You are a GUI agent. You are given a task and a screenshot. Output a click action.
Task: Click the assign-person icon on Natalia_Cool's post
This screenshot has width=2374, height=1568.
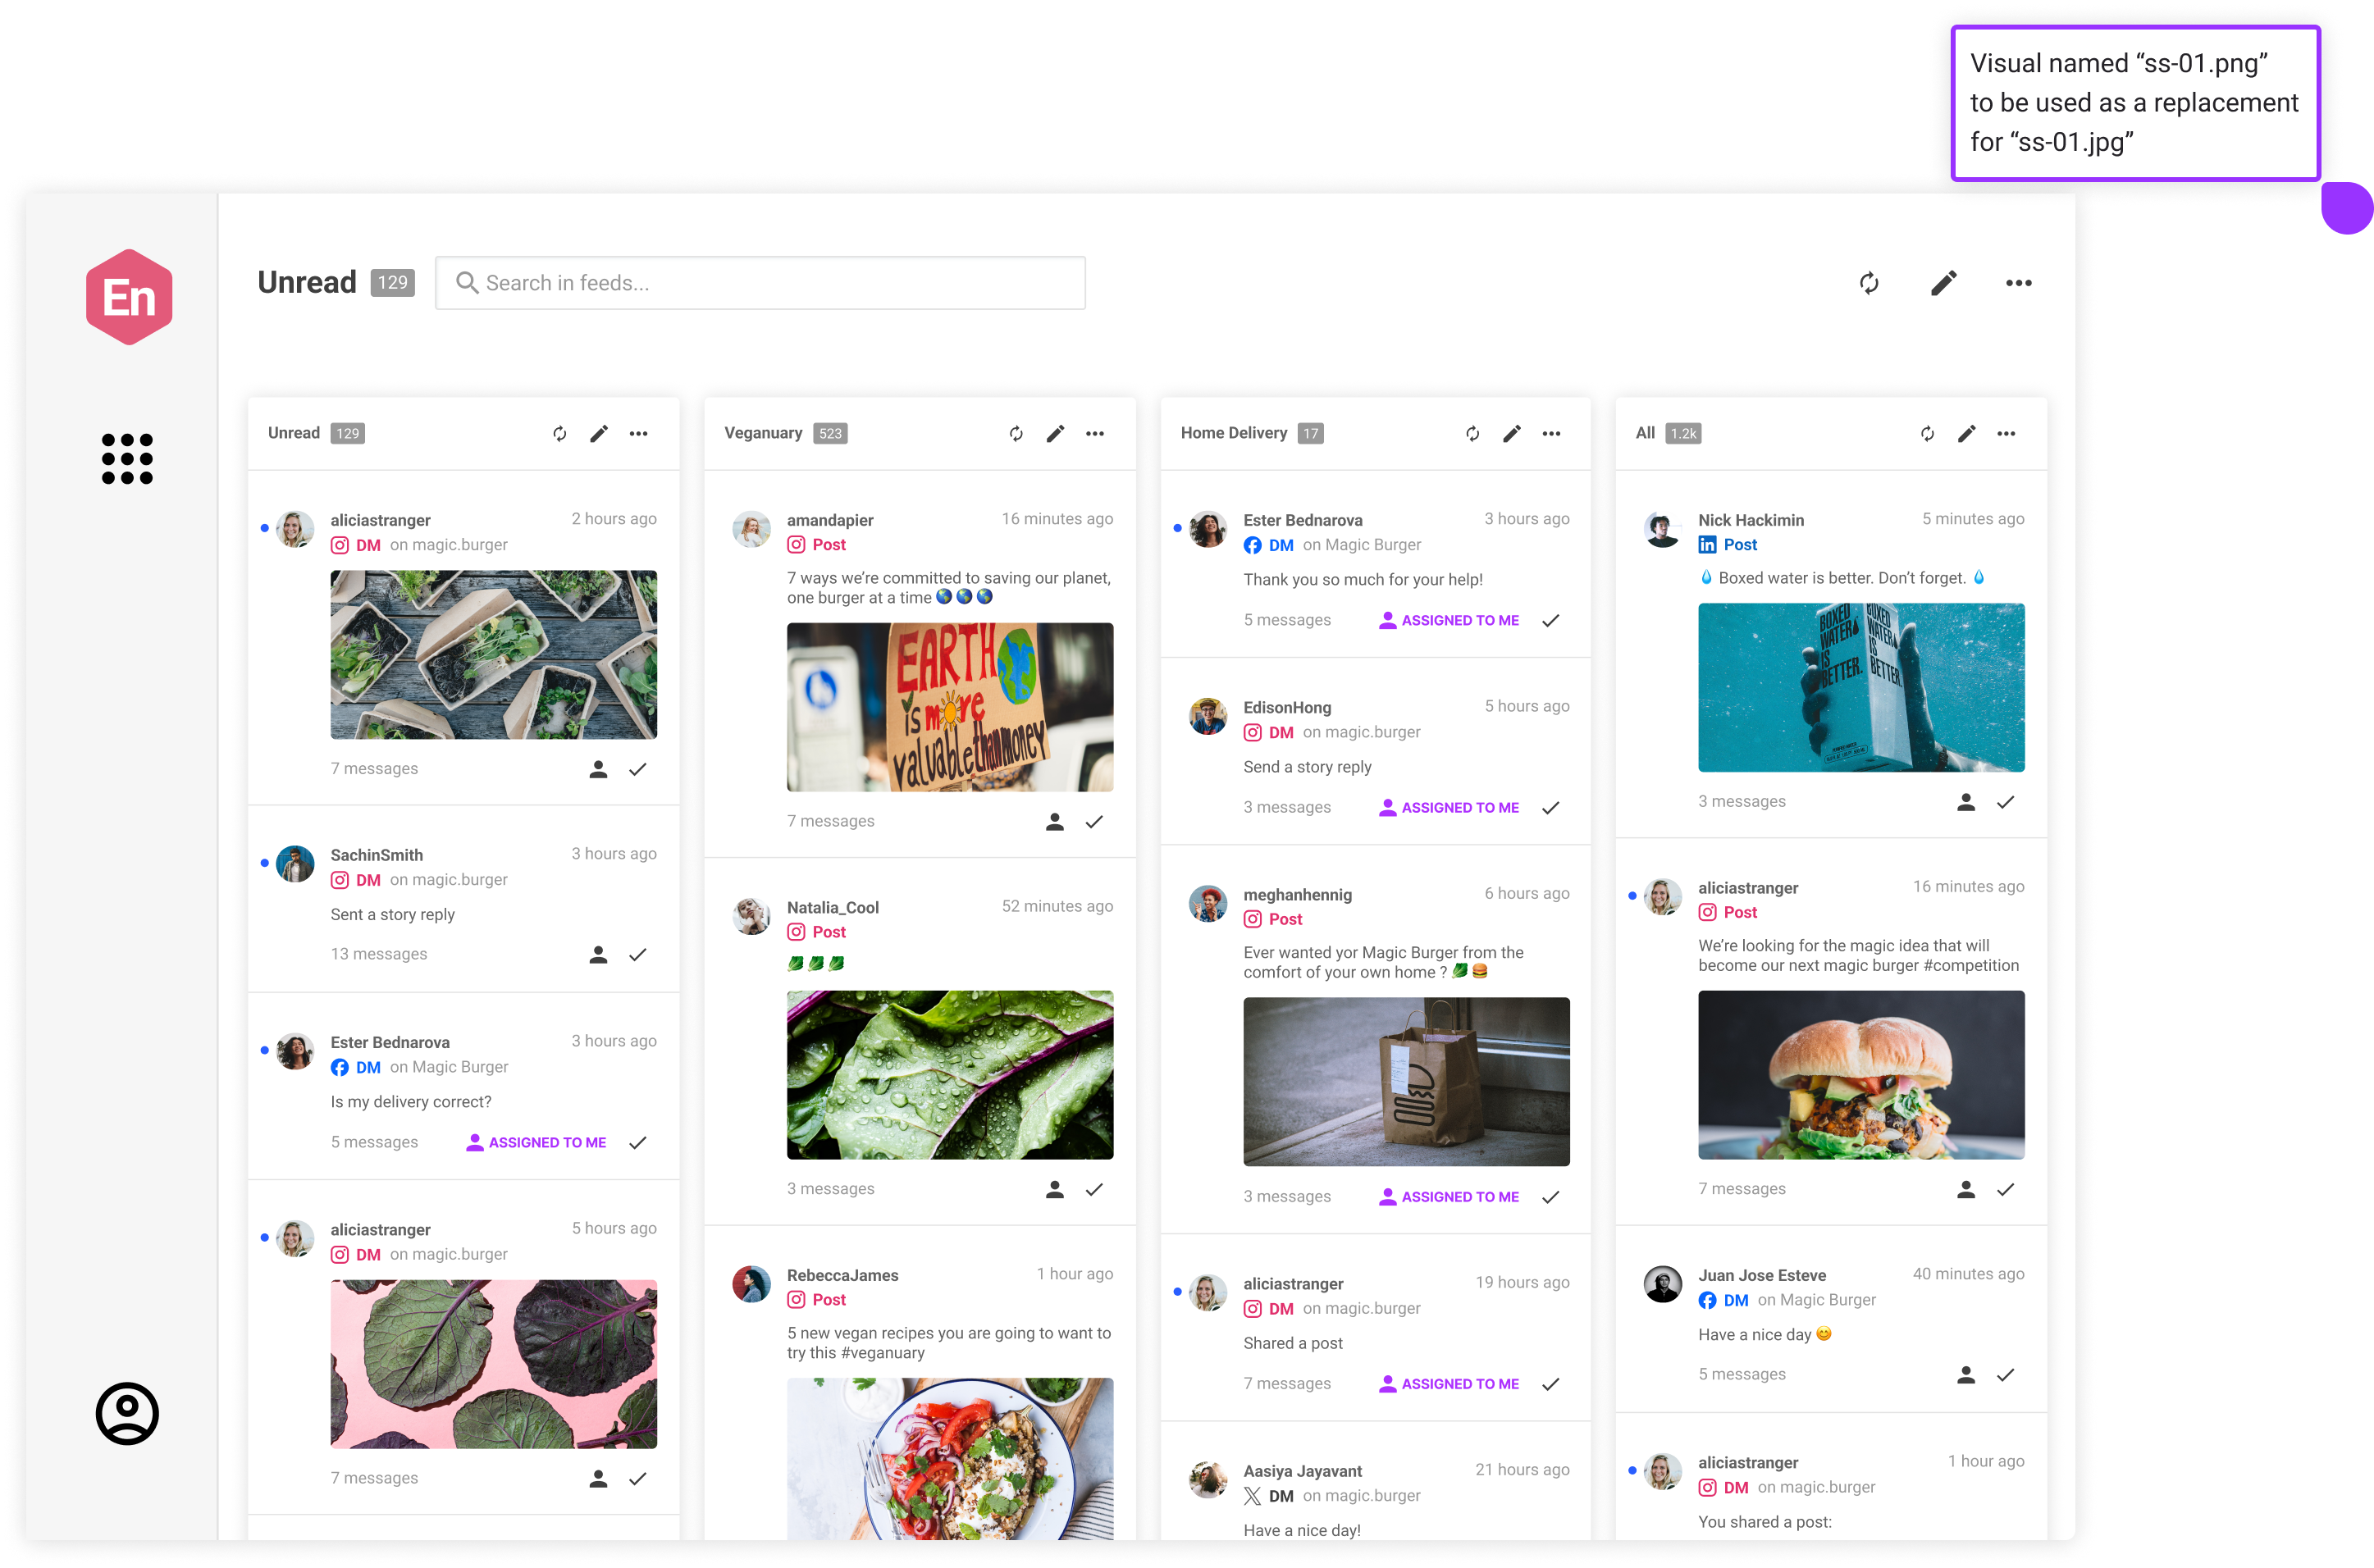pos(1055,1189)
